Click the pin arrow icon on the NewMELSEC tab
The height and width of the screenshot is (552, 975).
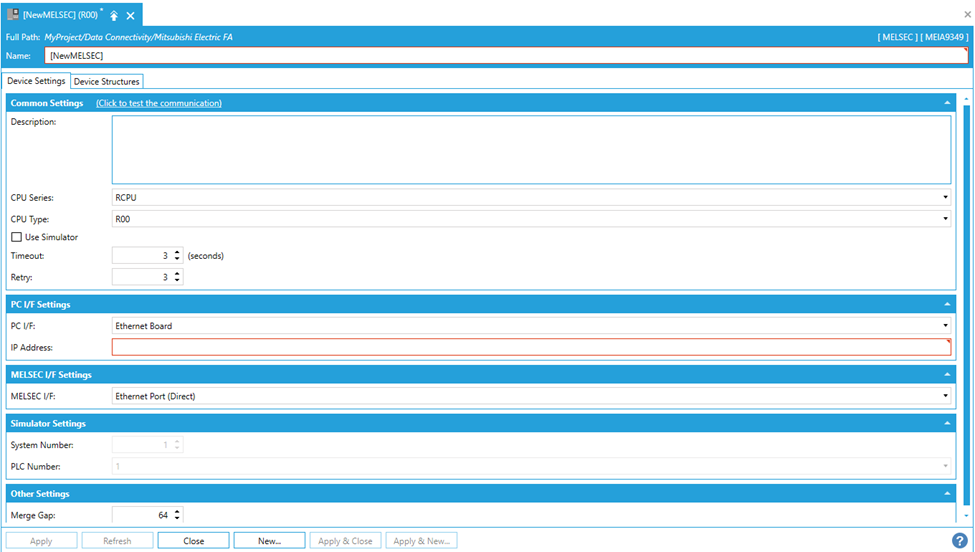pyautogui.click(x=114, y=16)
